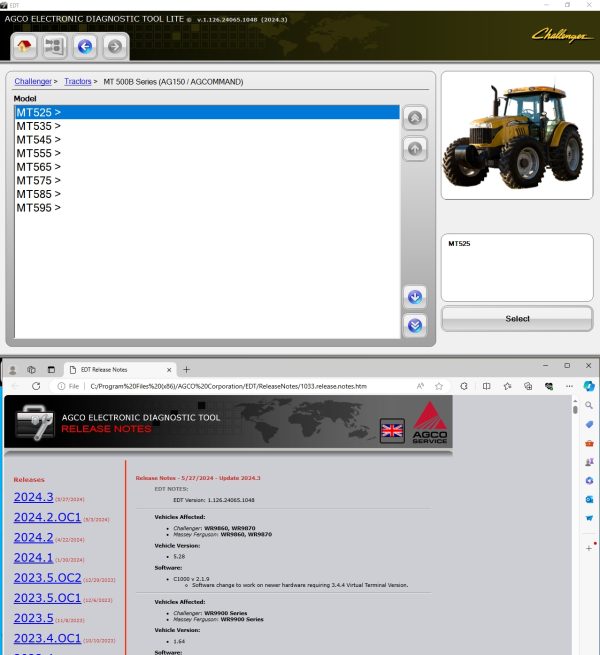
Task: Open sidebar tools briefcase icon
Action: coord(589,443)
